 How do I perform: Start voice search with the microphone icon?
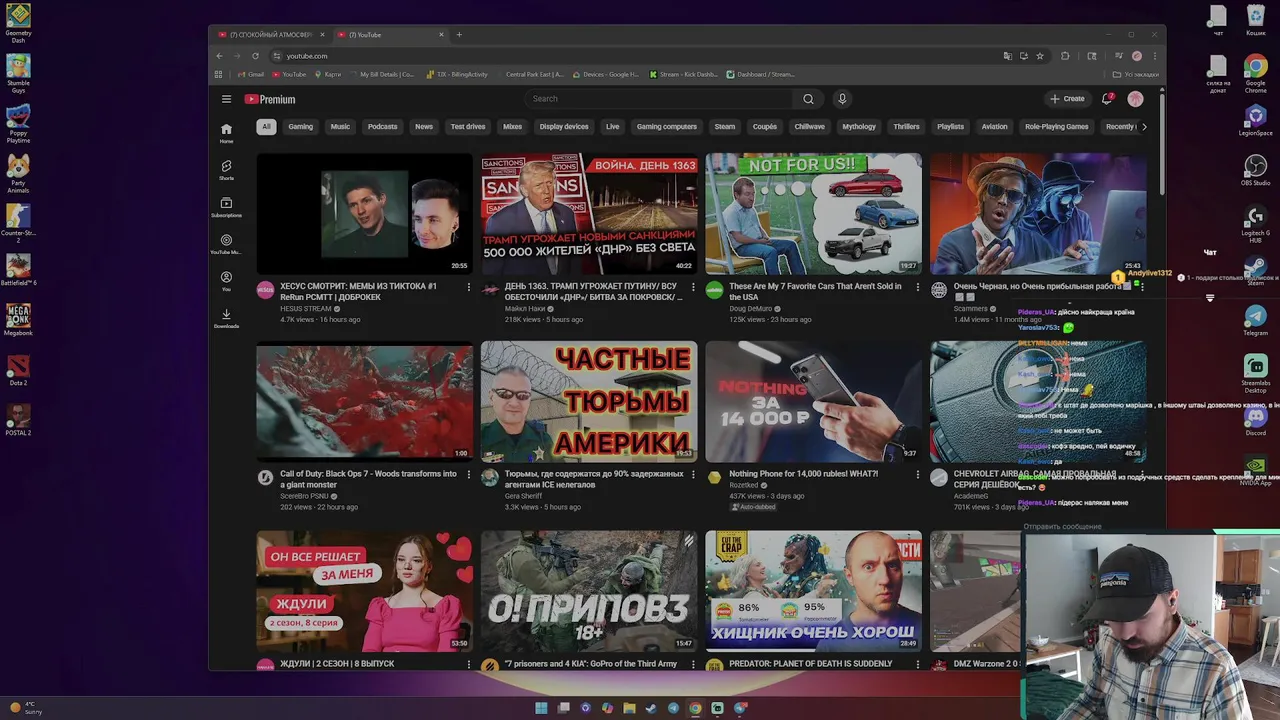click(x=842, y=99)
